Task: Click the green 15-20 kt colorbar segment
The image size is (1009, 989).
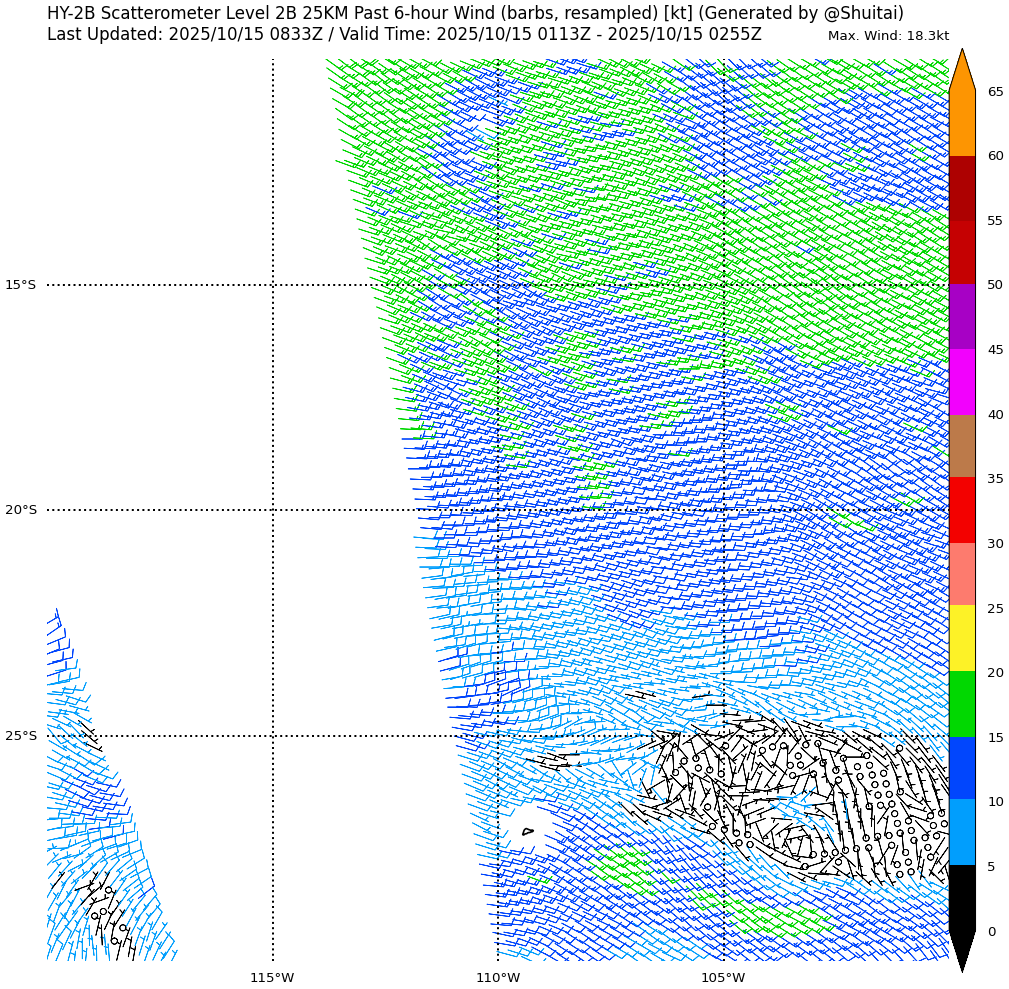Action: (961, 704)
